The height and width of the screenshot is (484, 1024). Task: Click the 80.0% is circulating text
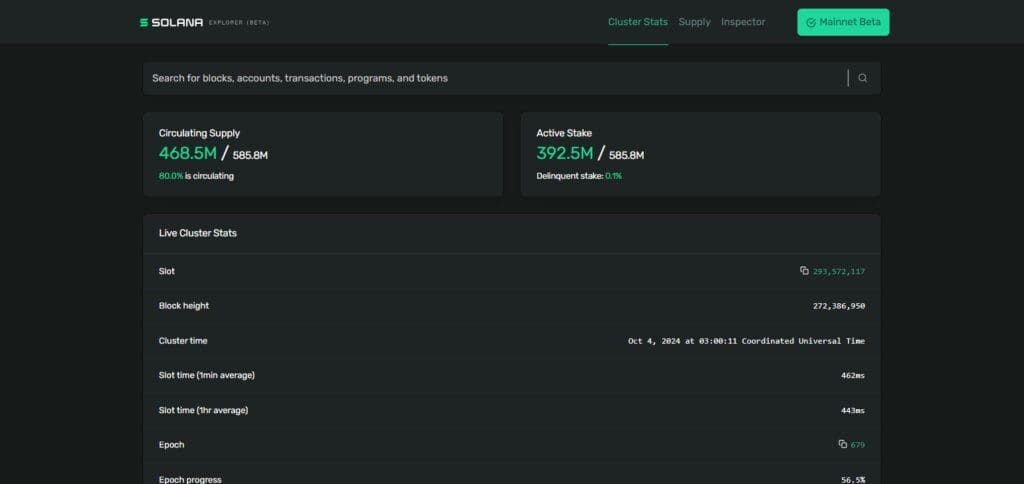[x=196, y=176]
